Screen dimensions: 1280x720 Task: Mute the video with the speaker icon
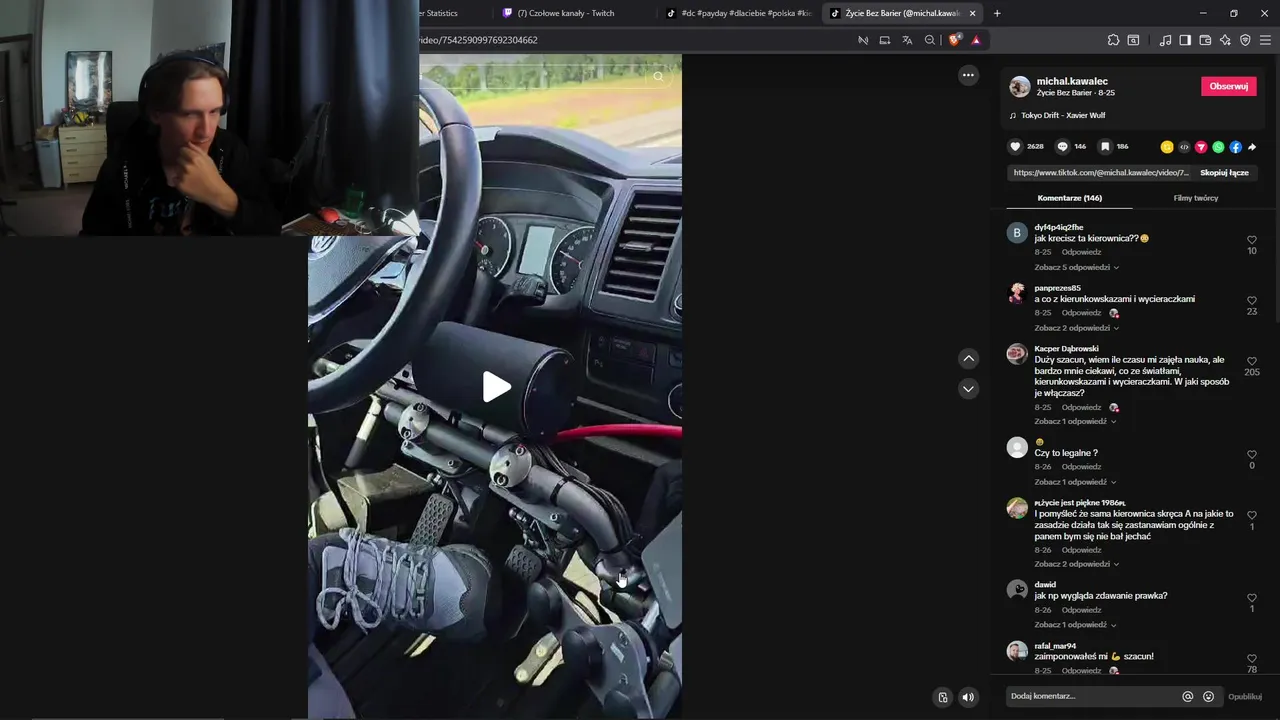968,697
